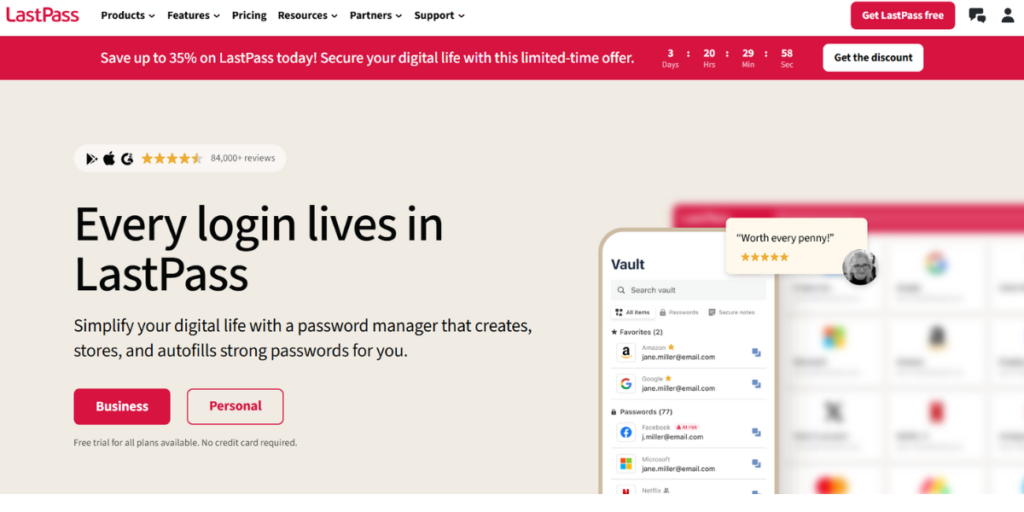This screenshot has height=512, width=1024.
Task: Click the Microsoft logo in the vault
Action: pos(626,464)
